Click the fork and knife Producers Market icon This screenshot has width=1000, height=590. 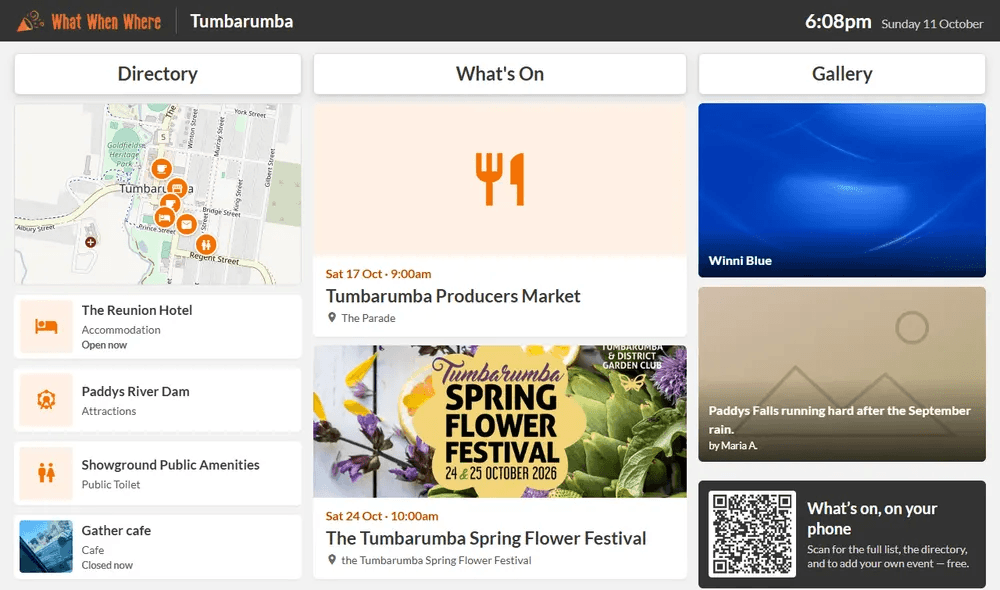pos(500,179)
